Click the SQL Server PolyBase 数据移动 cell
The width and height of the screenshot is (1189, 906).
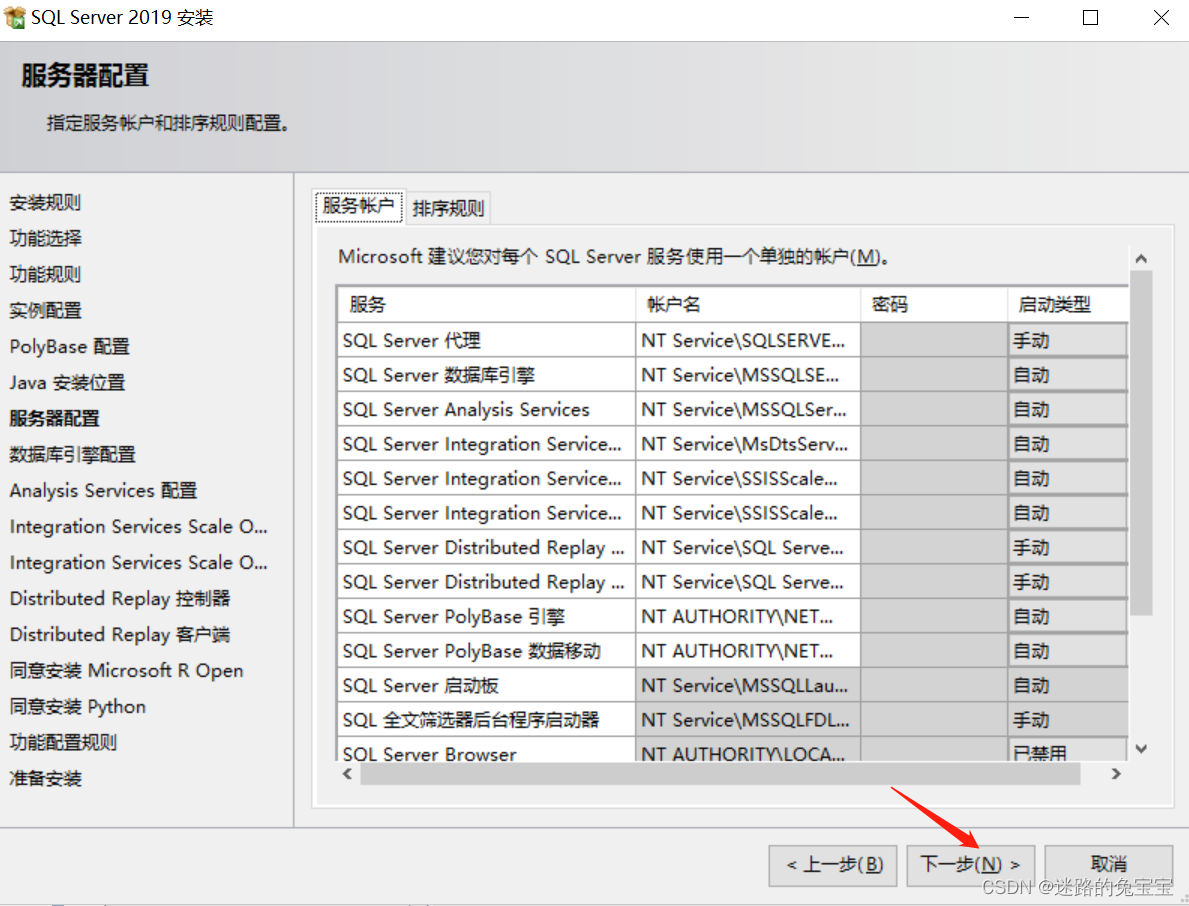click(x=486, y=651)
